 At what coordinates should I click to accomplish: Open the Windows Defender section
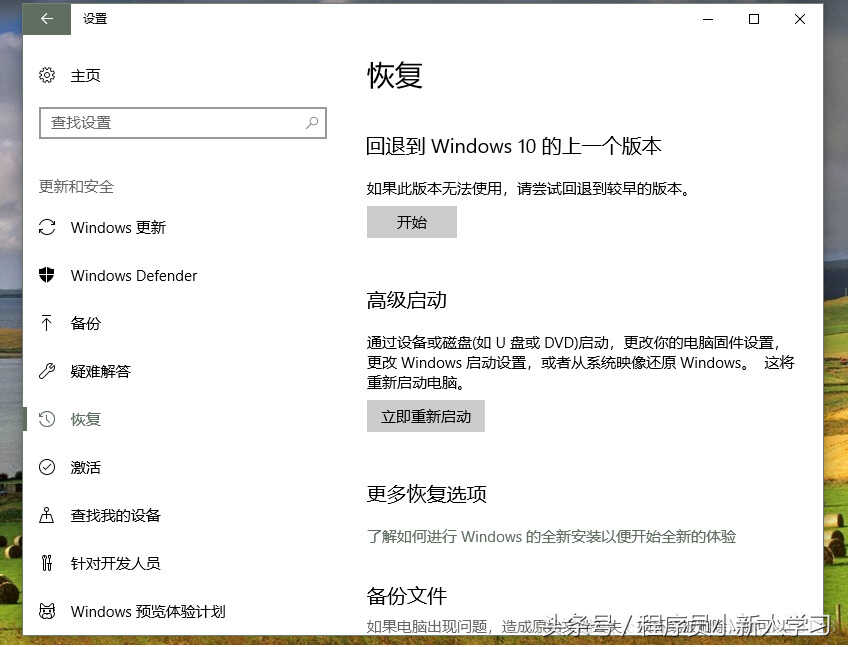[134, 275]
